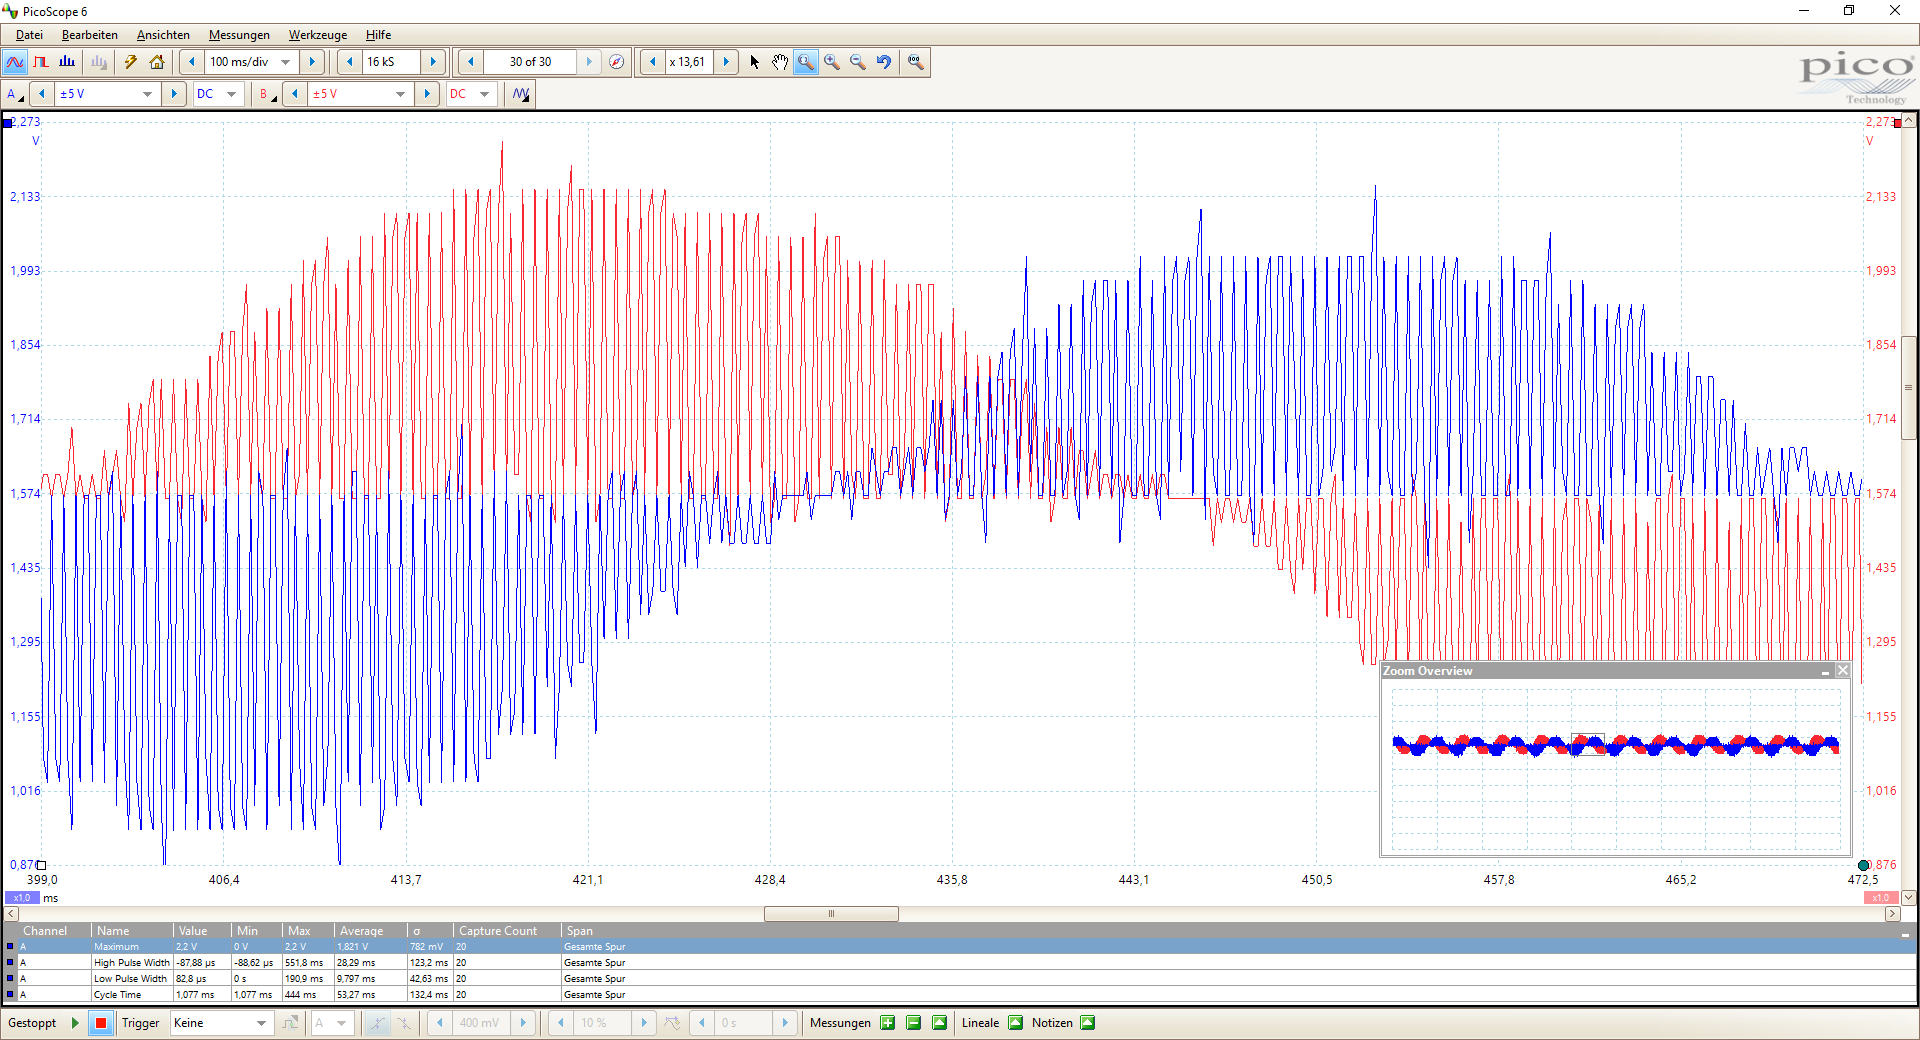Open the Messungen menu

(x=239, y=35)
